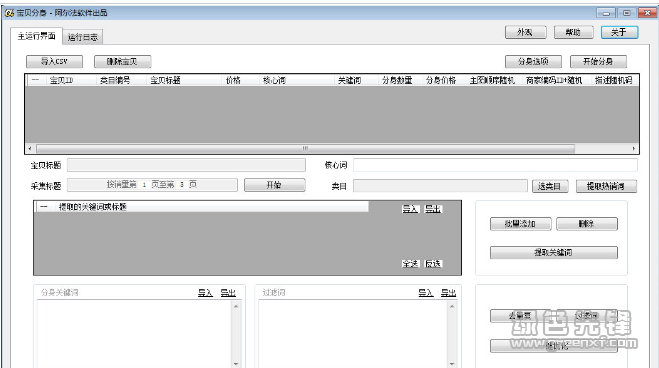659x368 pixels.
Task: Click 全选 link in keyword list
Action: pos(410,264)
